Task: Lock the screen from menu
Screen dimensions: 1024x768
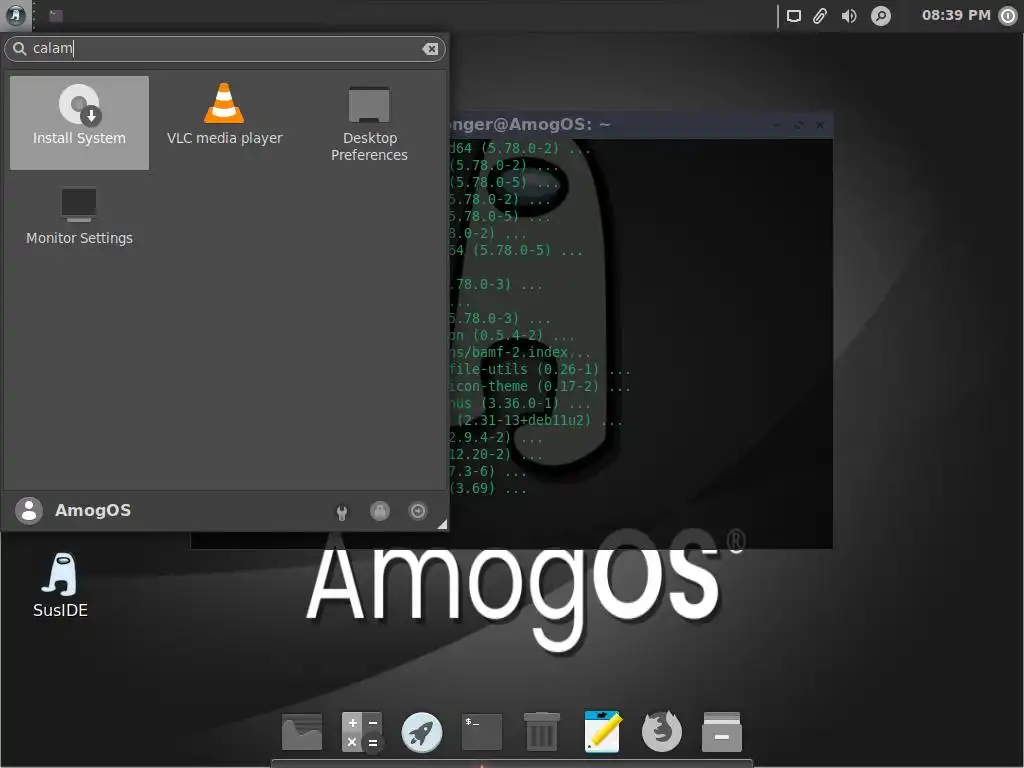Action: click(379, 511)
